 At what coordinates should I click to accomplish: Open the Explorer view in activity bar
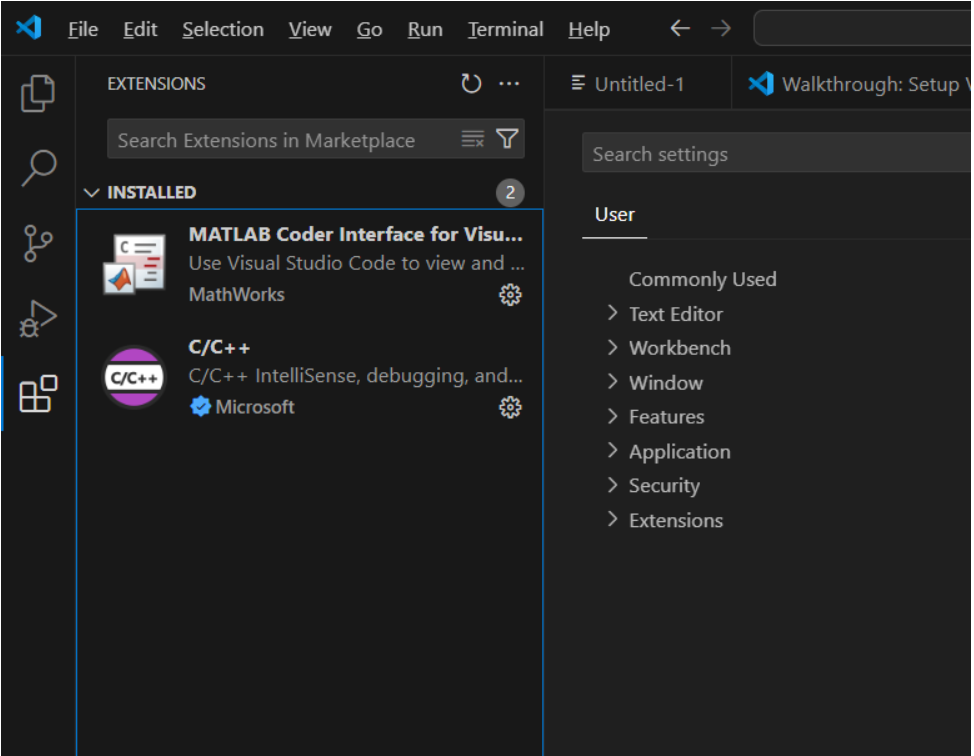tap(38, 93)
